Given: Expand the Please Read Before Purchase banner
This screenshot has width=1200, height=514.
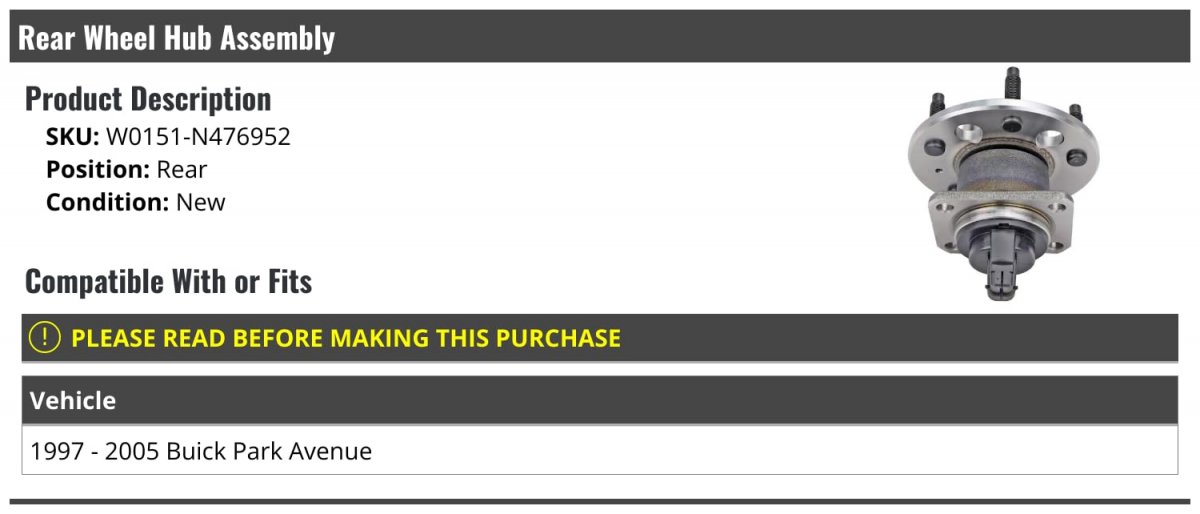Looking at the screenshot, I should [x=600, y=338].
